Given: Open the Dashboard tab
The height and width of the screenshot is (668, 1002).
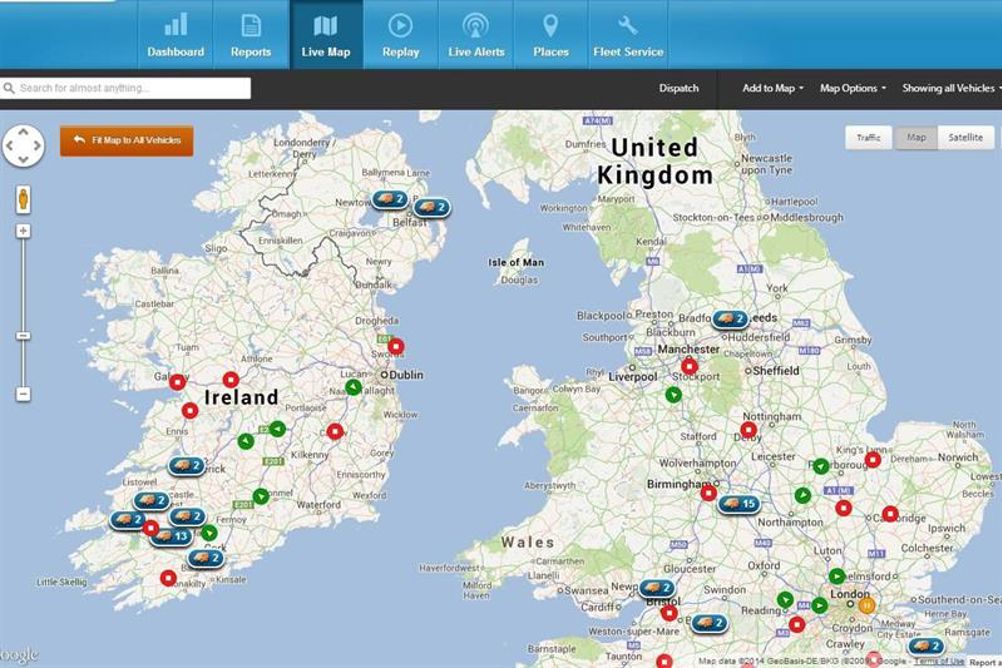Looking at the screenshot, I should pyautogui.click(x=176, y=35).
